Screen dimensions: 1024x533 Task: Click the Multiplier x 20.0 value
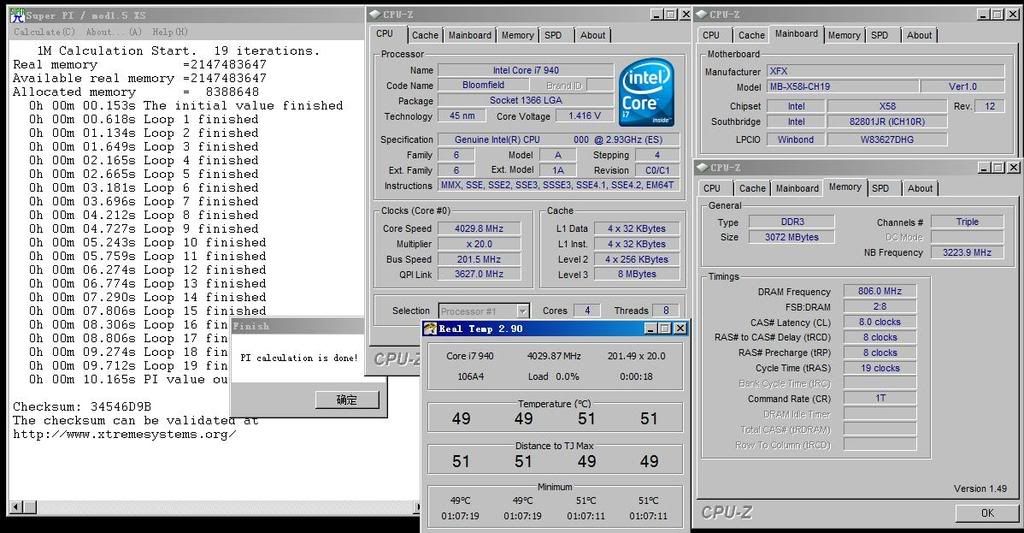(479, 244)
